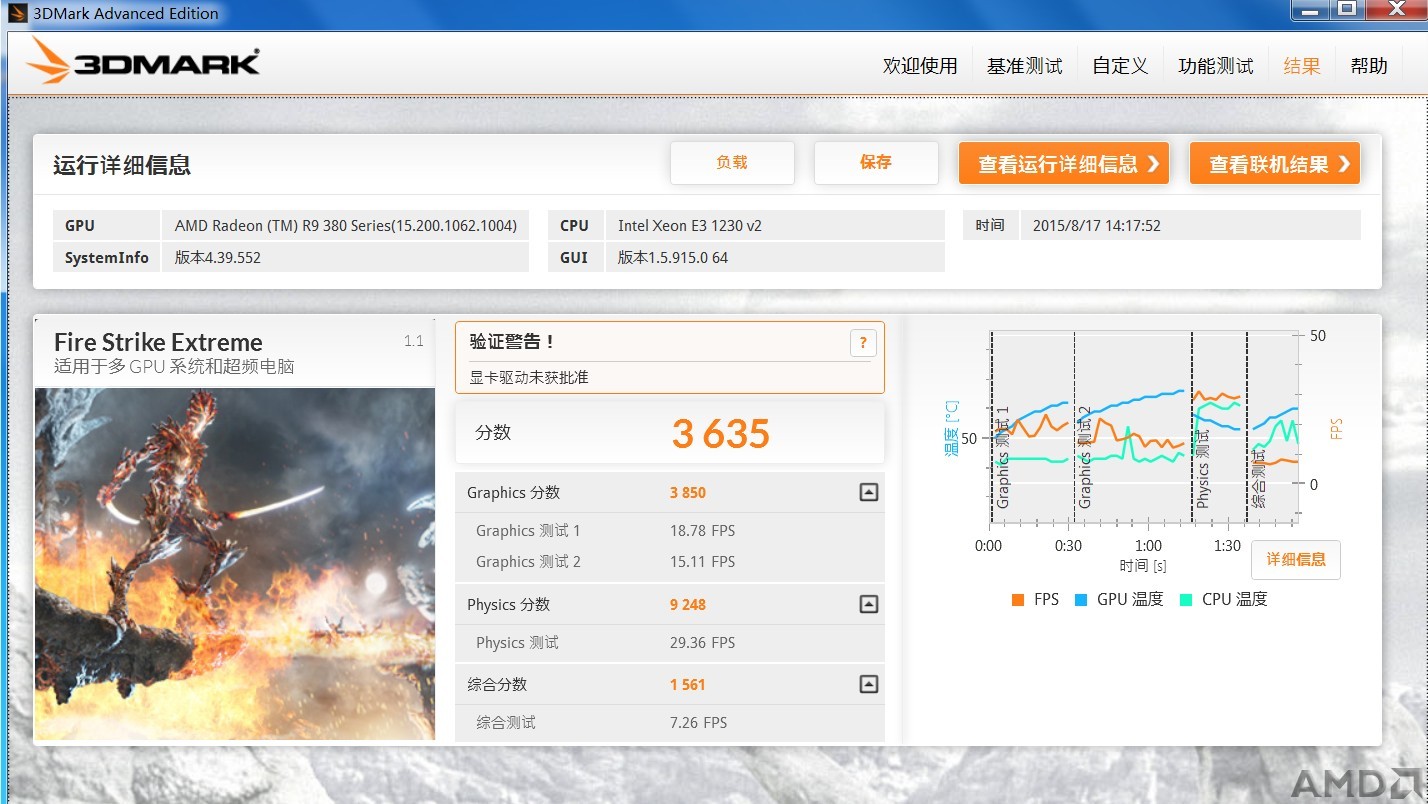This screenshot has height=804, width=1428.
Task: Click the CPU field label
Action: point(575,225)
